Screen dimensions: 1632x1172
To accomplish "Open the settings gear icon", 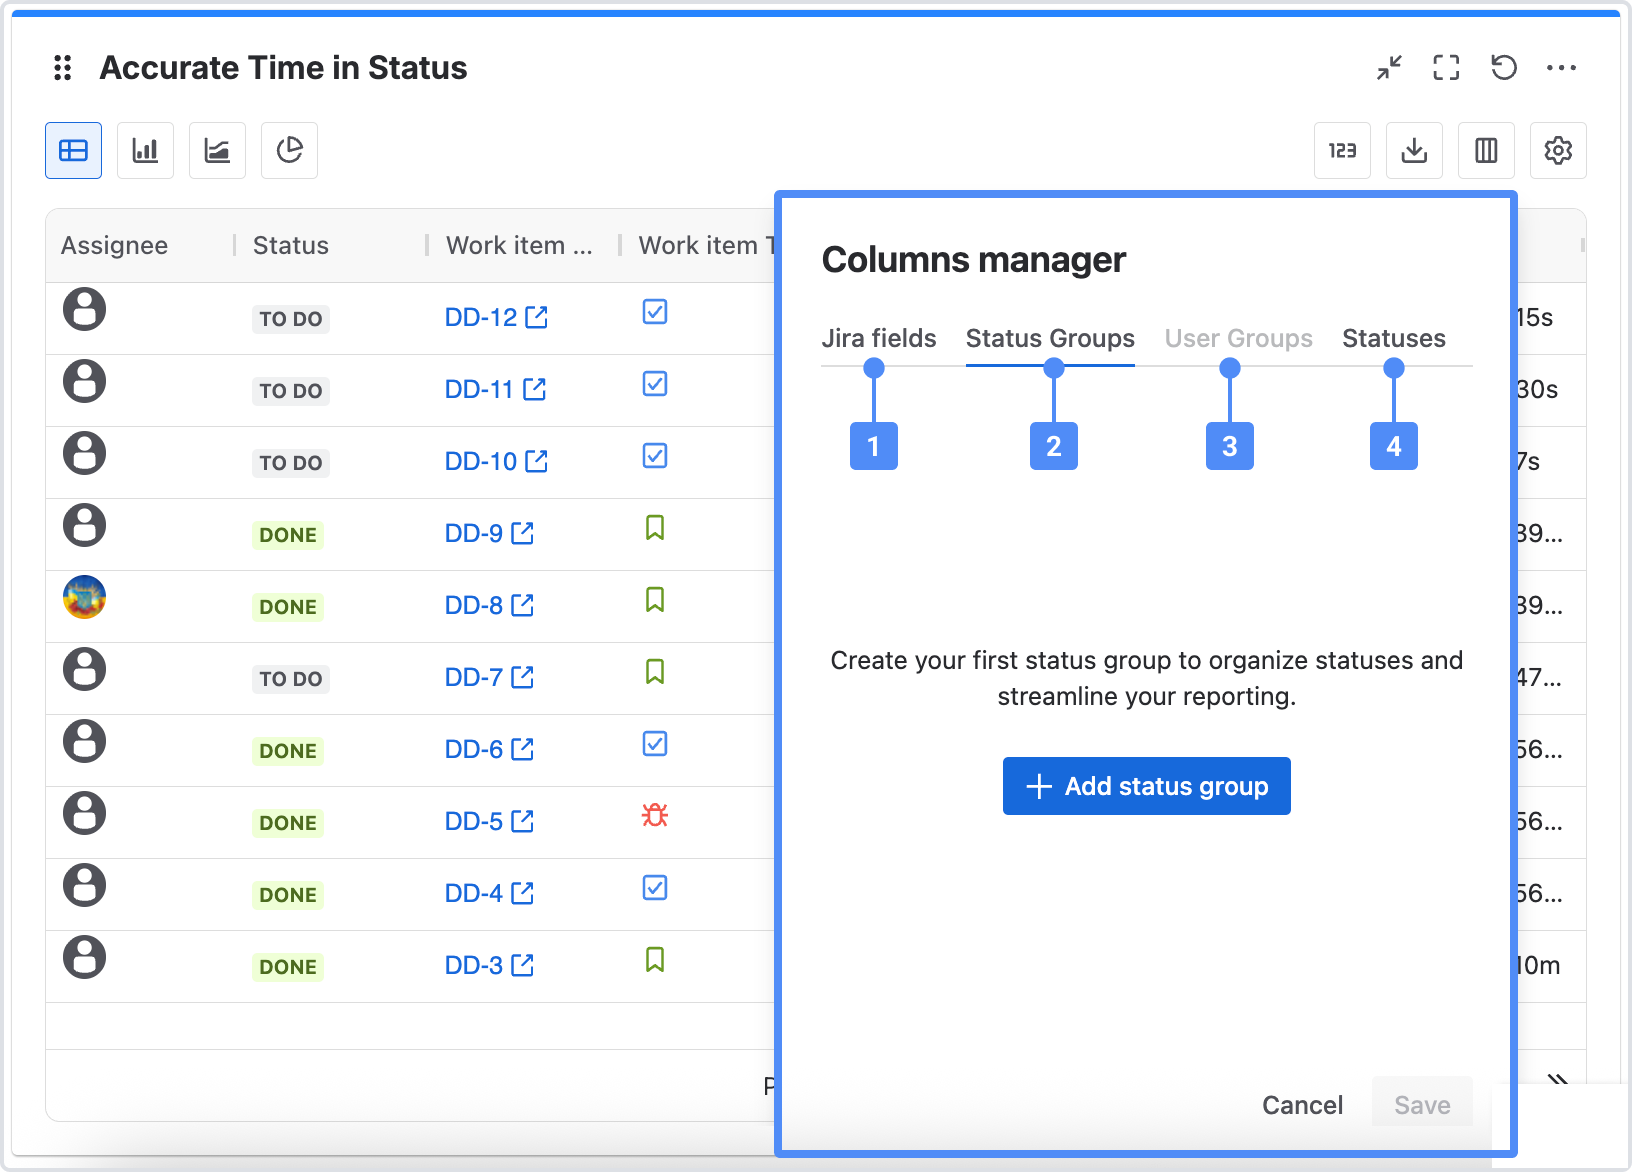I will [x=1558, y=151].
